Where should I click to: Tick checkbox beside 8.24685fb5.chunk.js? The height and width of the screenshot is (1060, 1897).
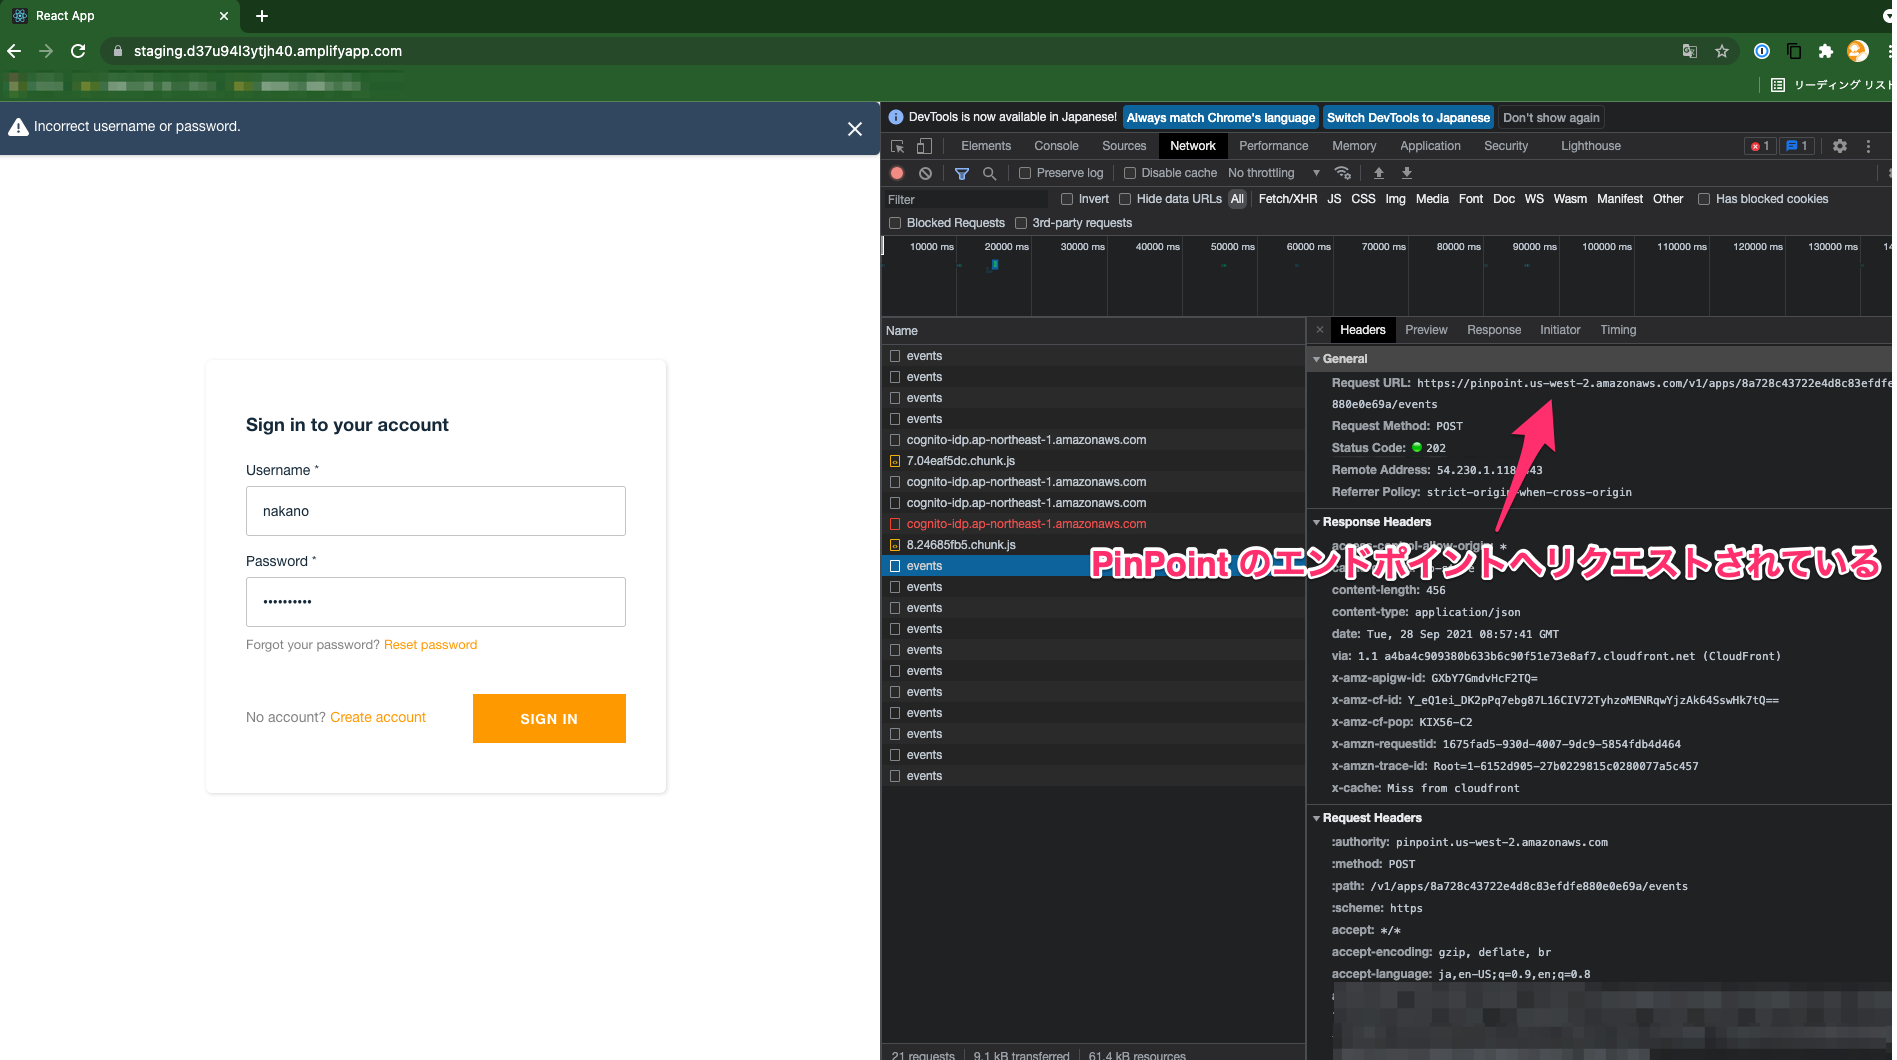pos(895,545)
